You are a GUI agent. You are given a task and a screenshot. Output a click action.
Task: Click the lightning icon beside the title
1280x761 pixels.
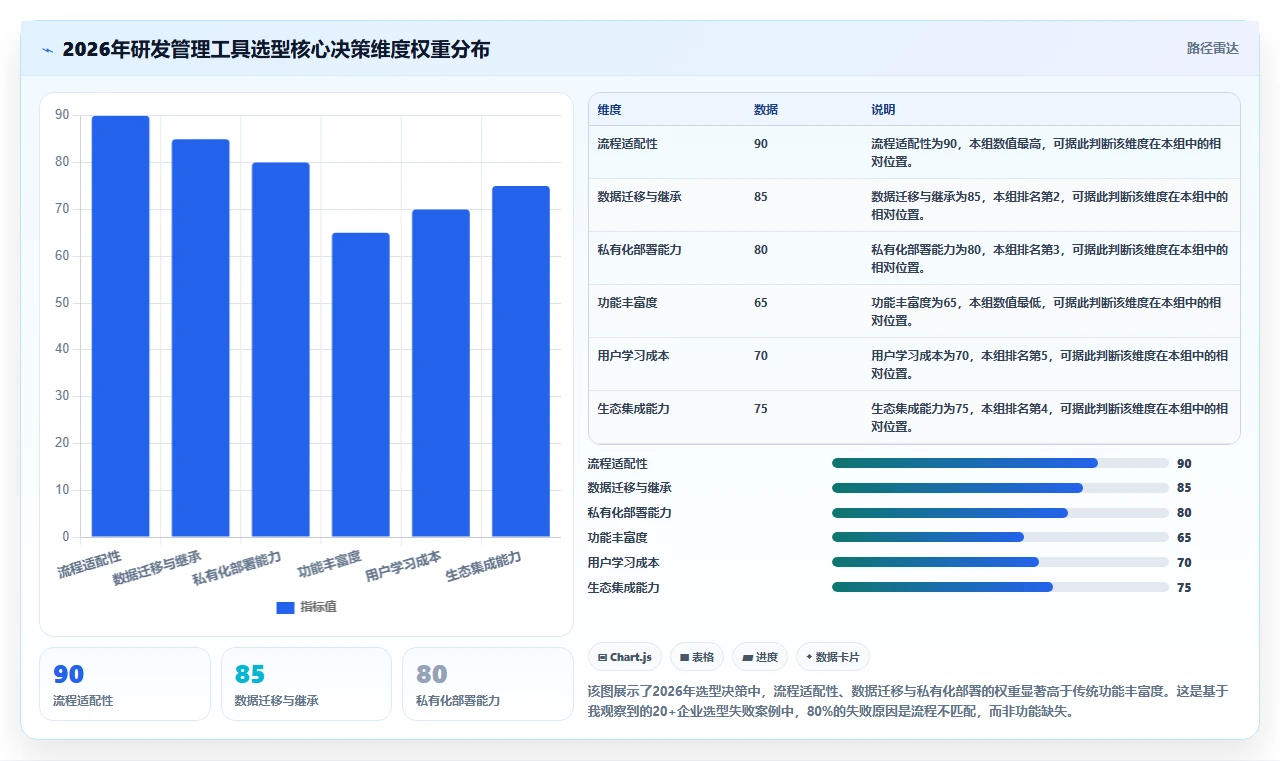(x=47, y=50)
